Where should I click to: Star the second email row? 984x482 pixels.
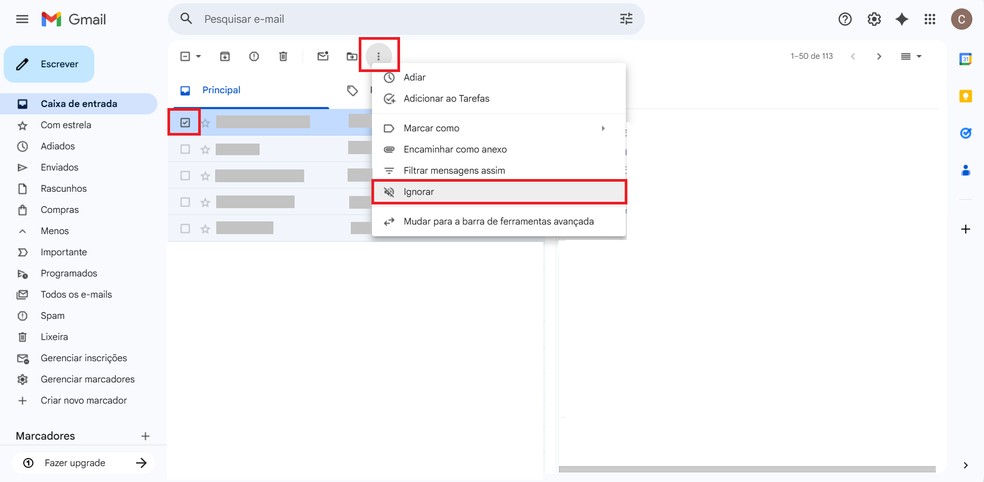point(205,149)
